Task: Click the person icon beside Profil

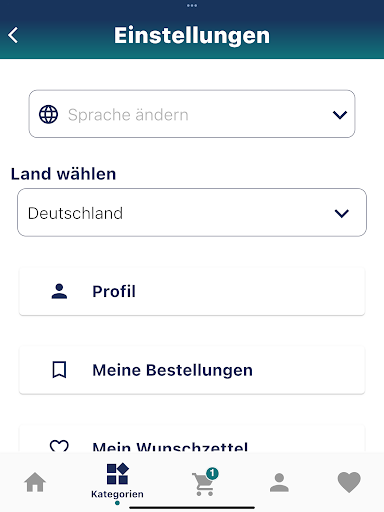Action: pos(59,291)
